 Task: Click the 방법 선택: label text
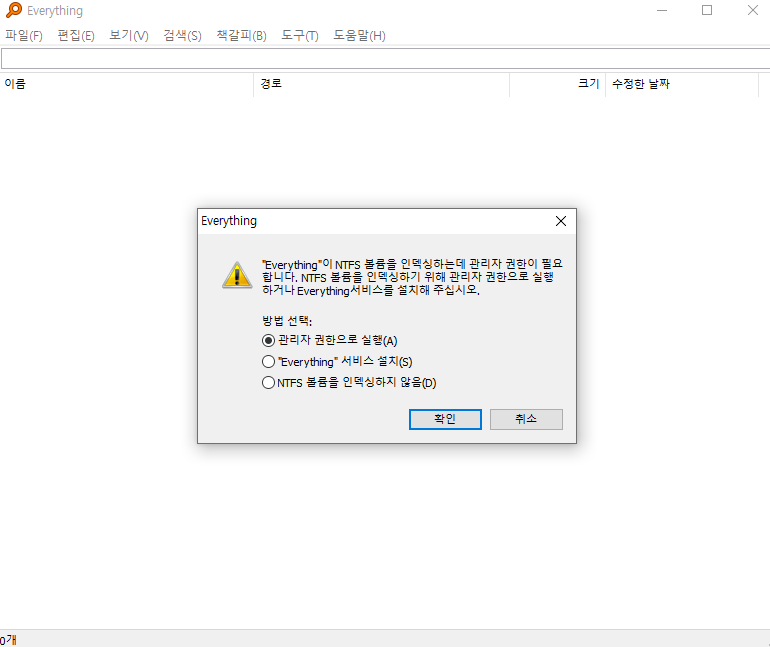click(x=287, y=321)
